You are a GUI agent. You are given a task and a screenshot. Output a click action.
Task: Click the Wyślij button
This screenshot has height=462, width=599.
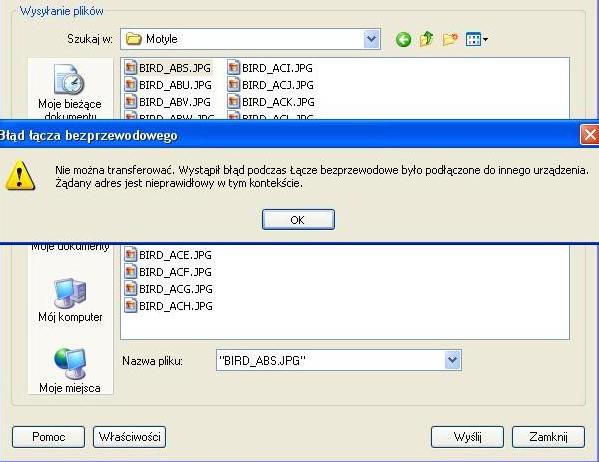coord(467,437)
